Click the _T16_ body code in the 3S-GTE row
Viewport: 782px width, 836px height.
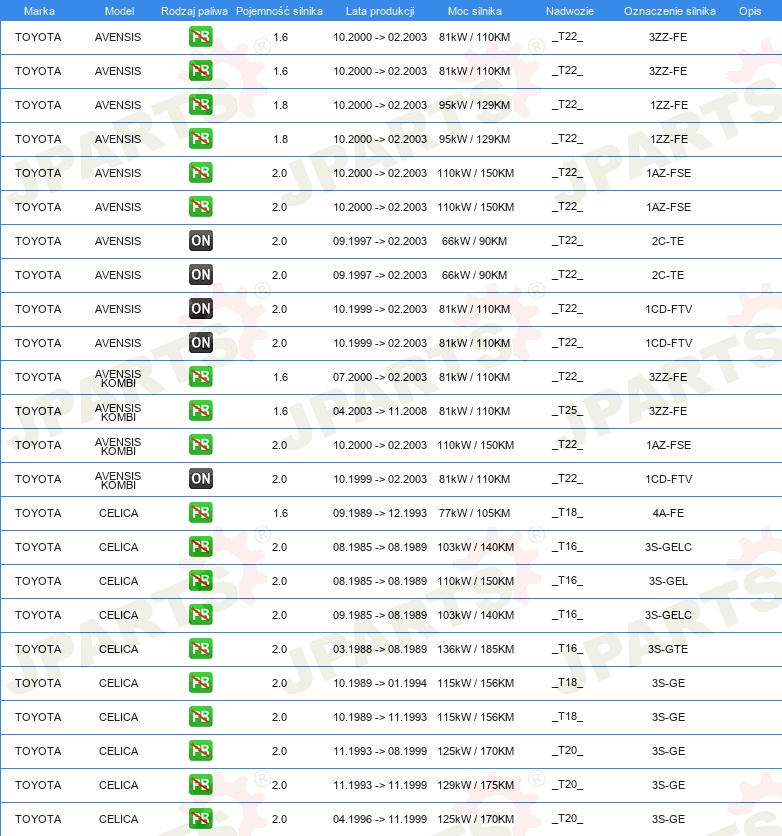click(x=567, y=648)
